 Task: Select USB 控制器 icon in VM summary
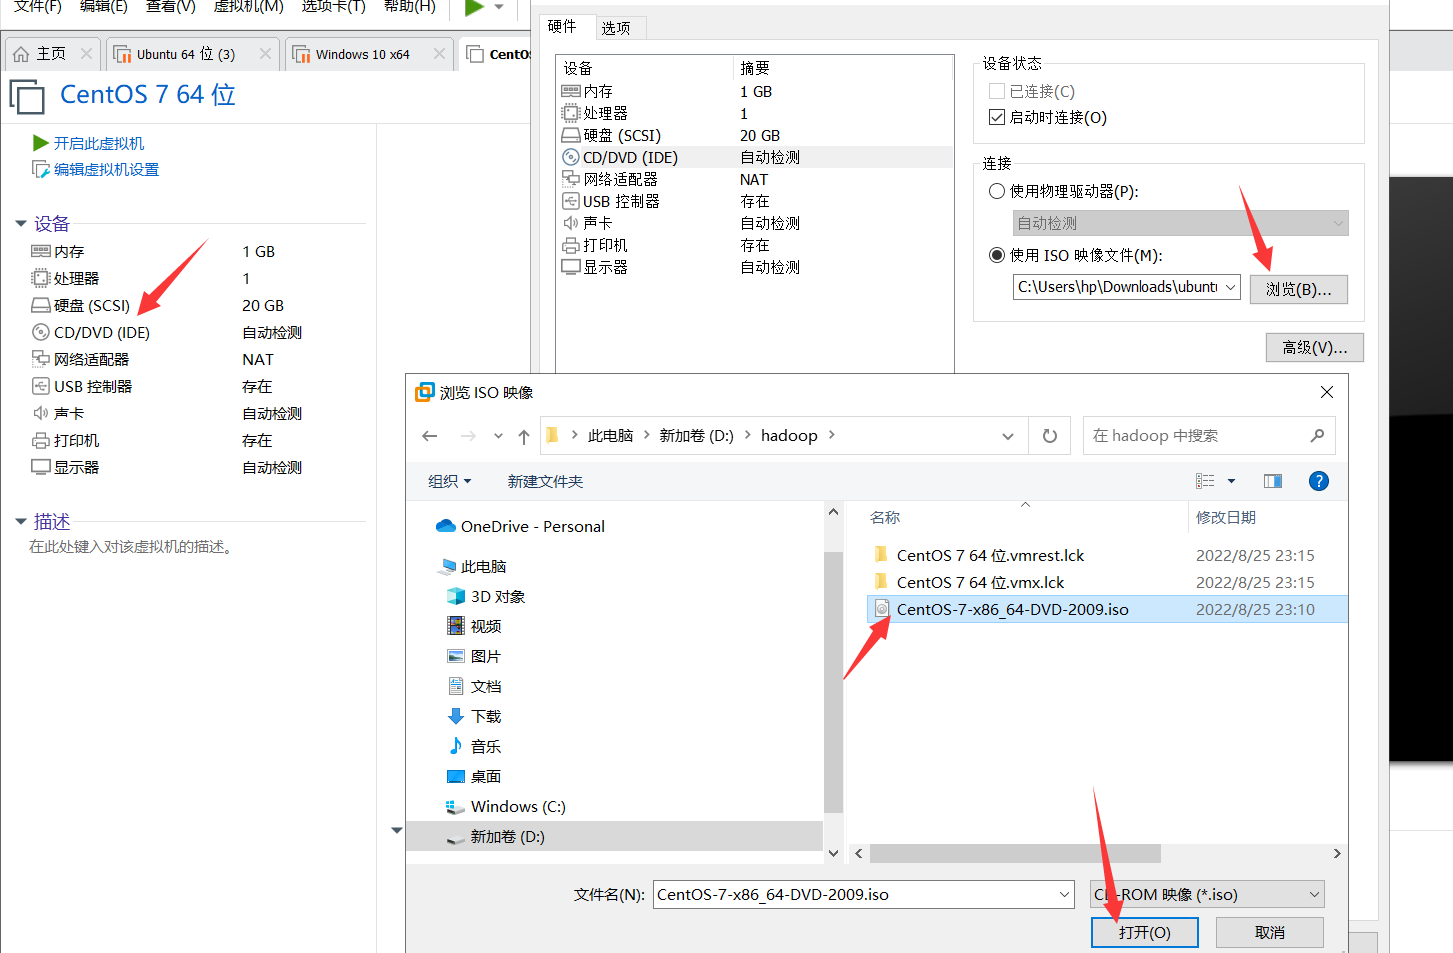tap(41, 386)
